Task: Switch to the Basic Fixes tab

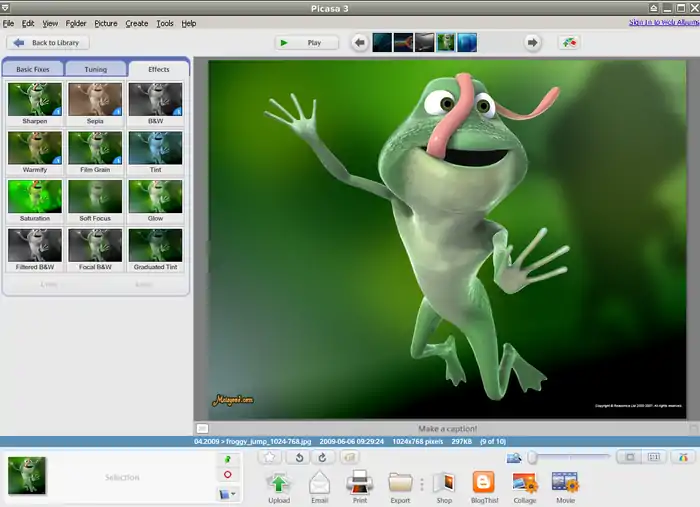Action: tap(33, 70)
